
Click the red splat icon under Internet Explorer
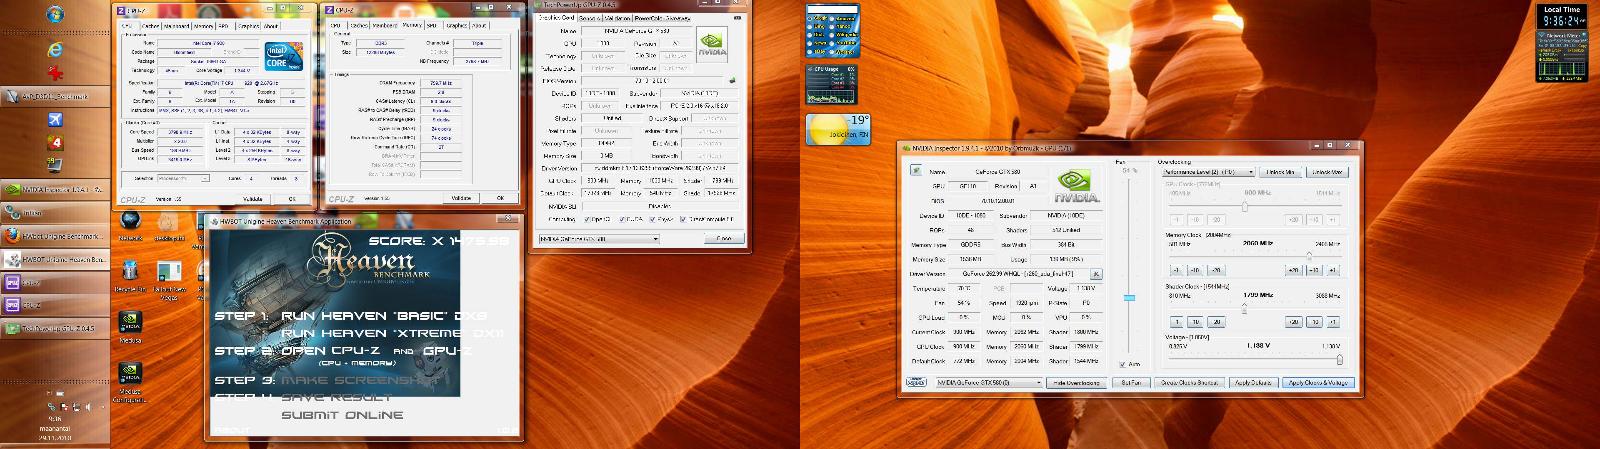click(x=54, y=72)
